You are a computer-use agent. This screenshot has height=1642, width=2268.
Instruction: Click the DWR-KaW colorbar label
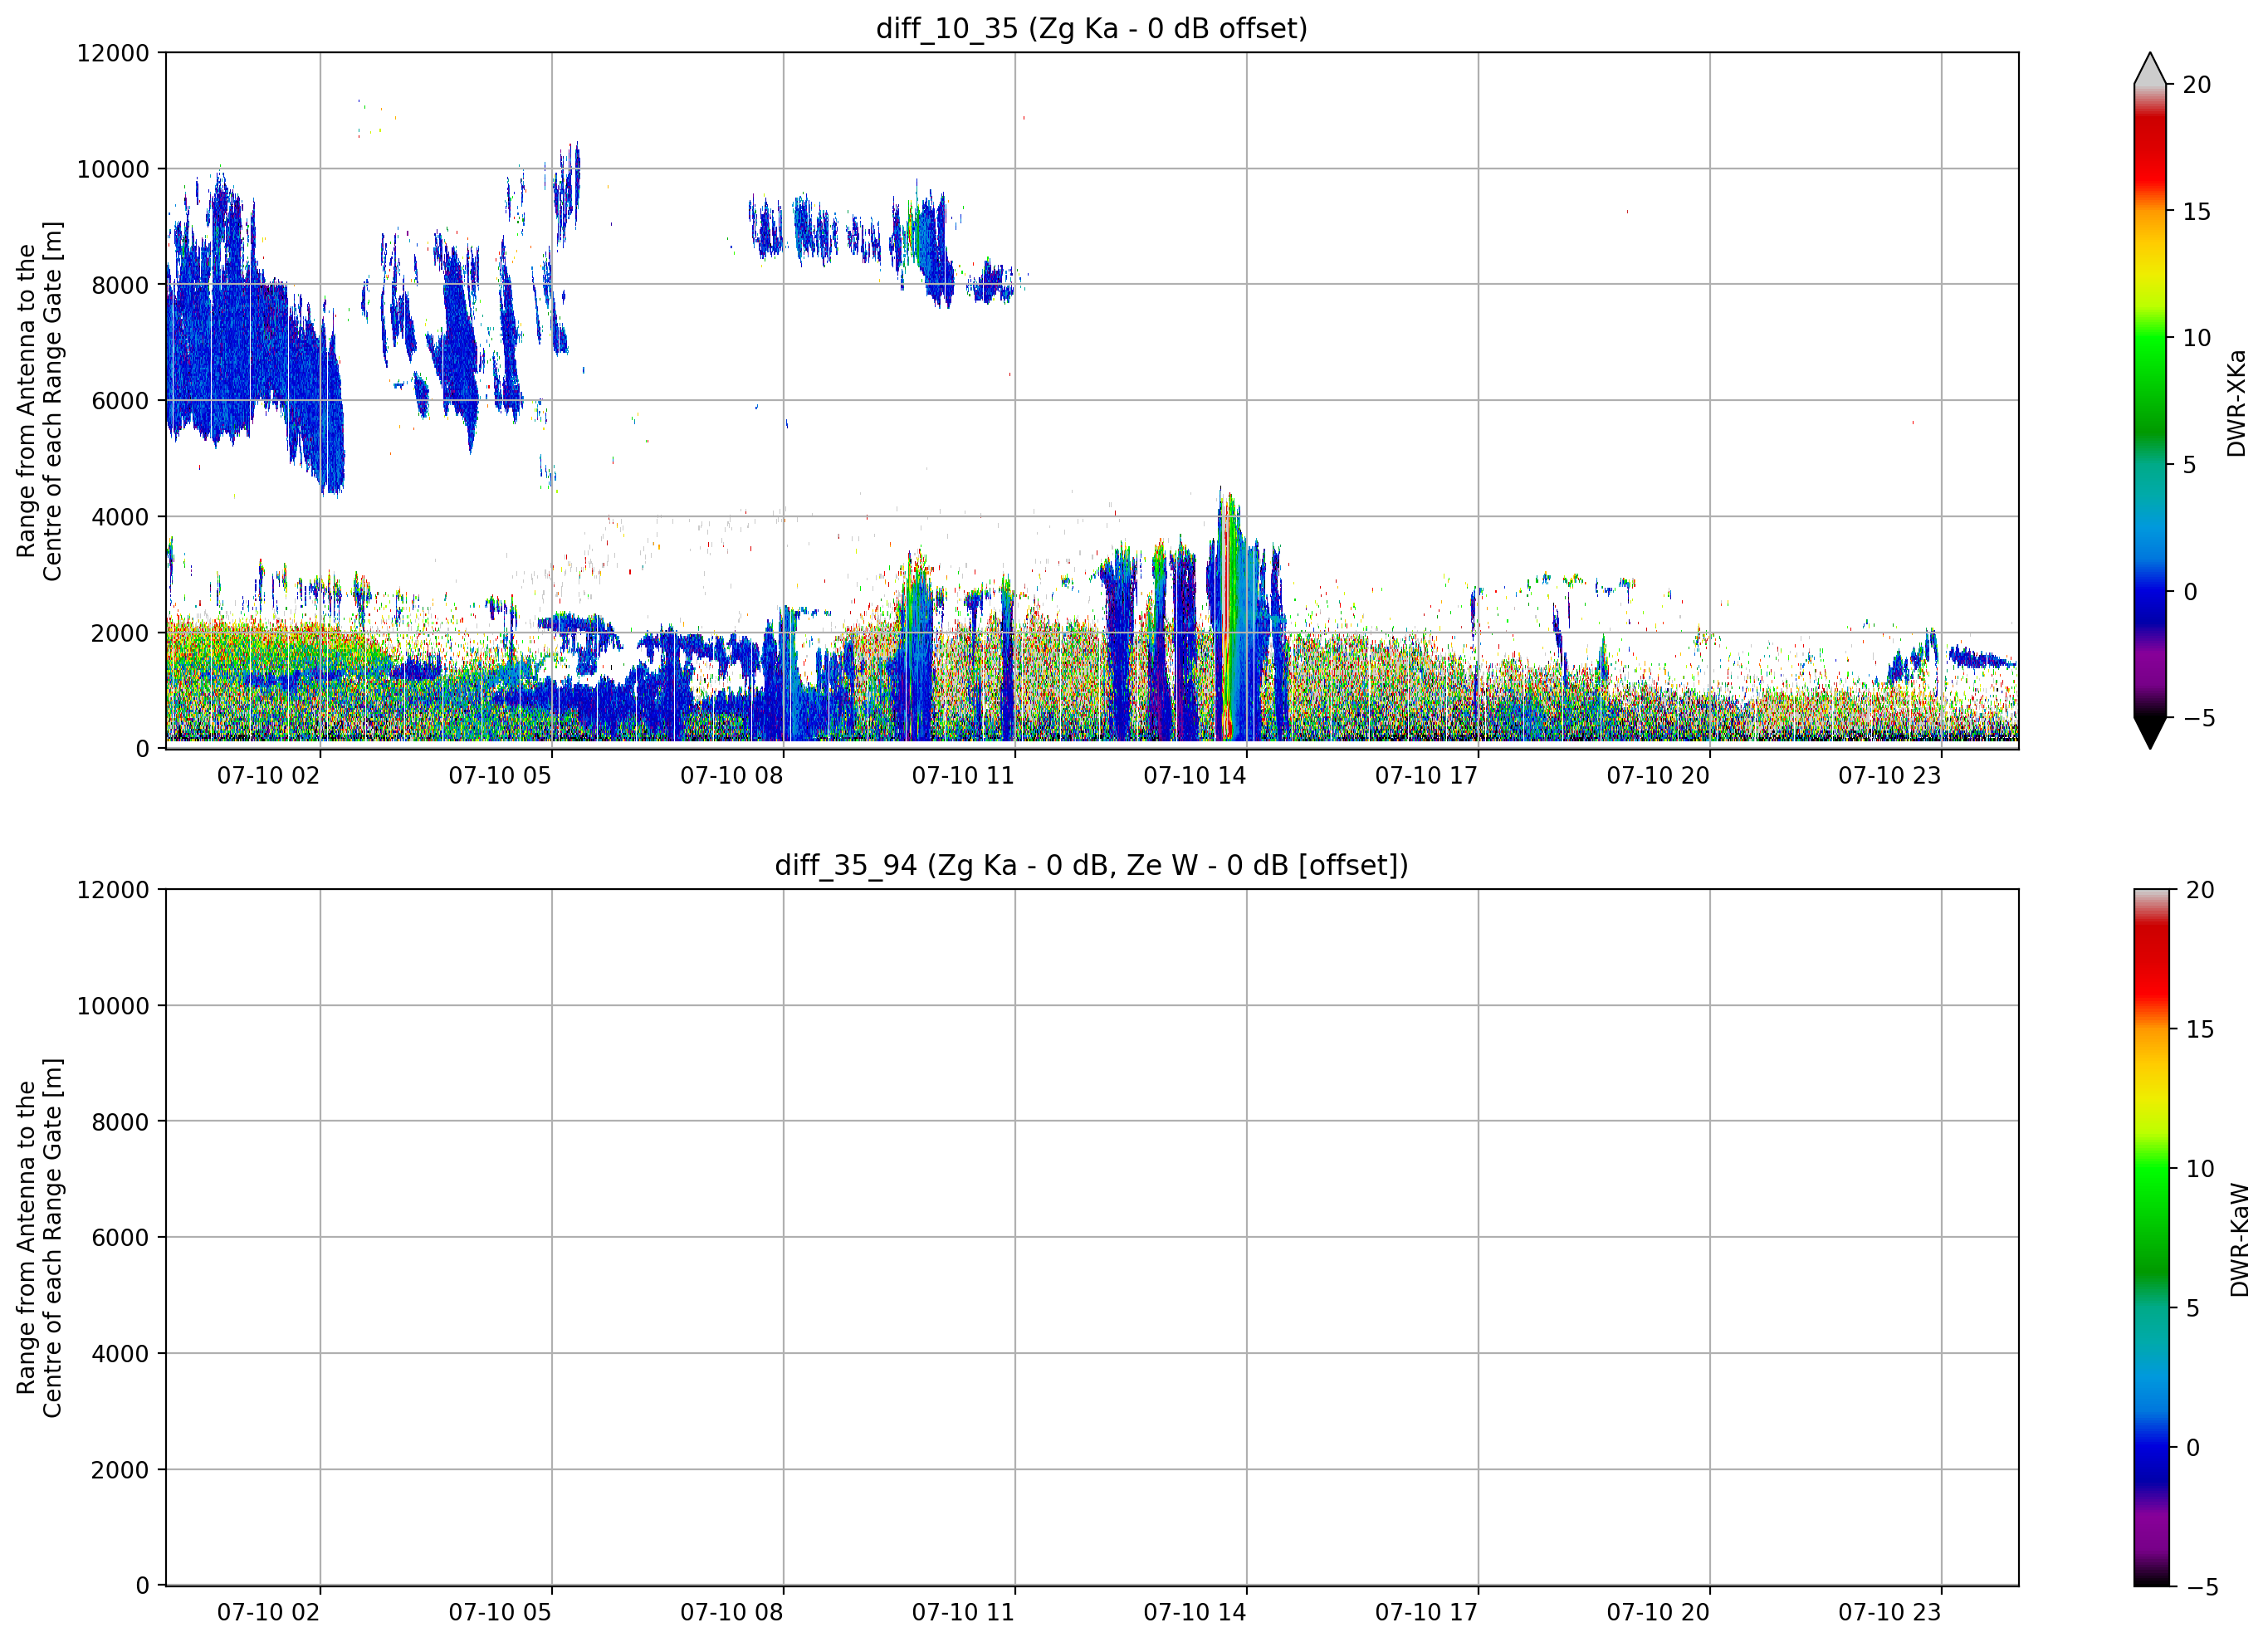pyautogui.click(x=2238, y=1239)
